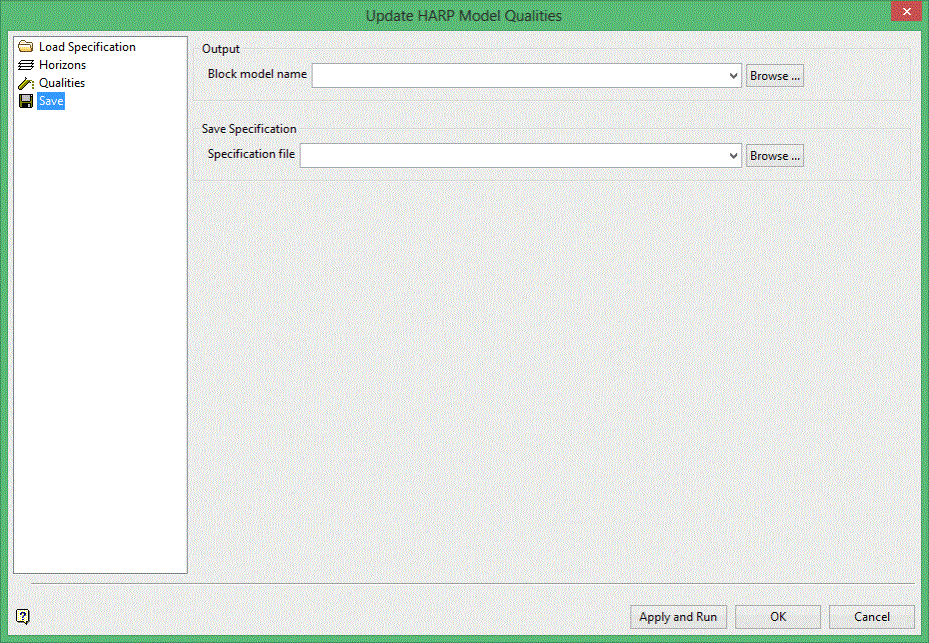Image resolution: width=929 pixels, height=643 pixels.
Task: Cancel the Update HARP Model dialog
Action: click(872, 617)
